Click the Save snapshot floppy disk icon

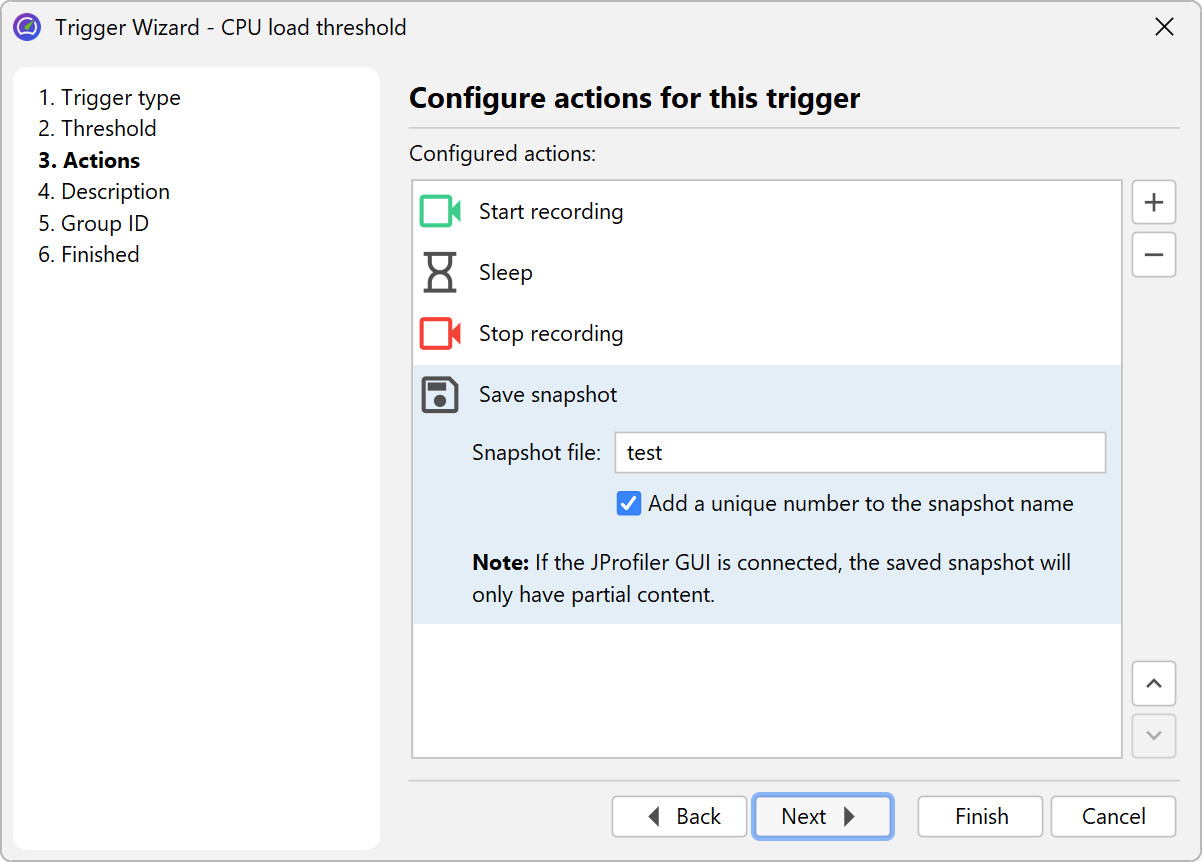pyautogui.click(x=440, y=395)
